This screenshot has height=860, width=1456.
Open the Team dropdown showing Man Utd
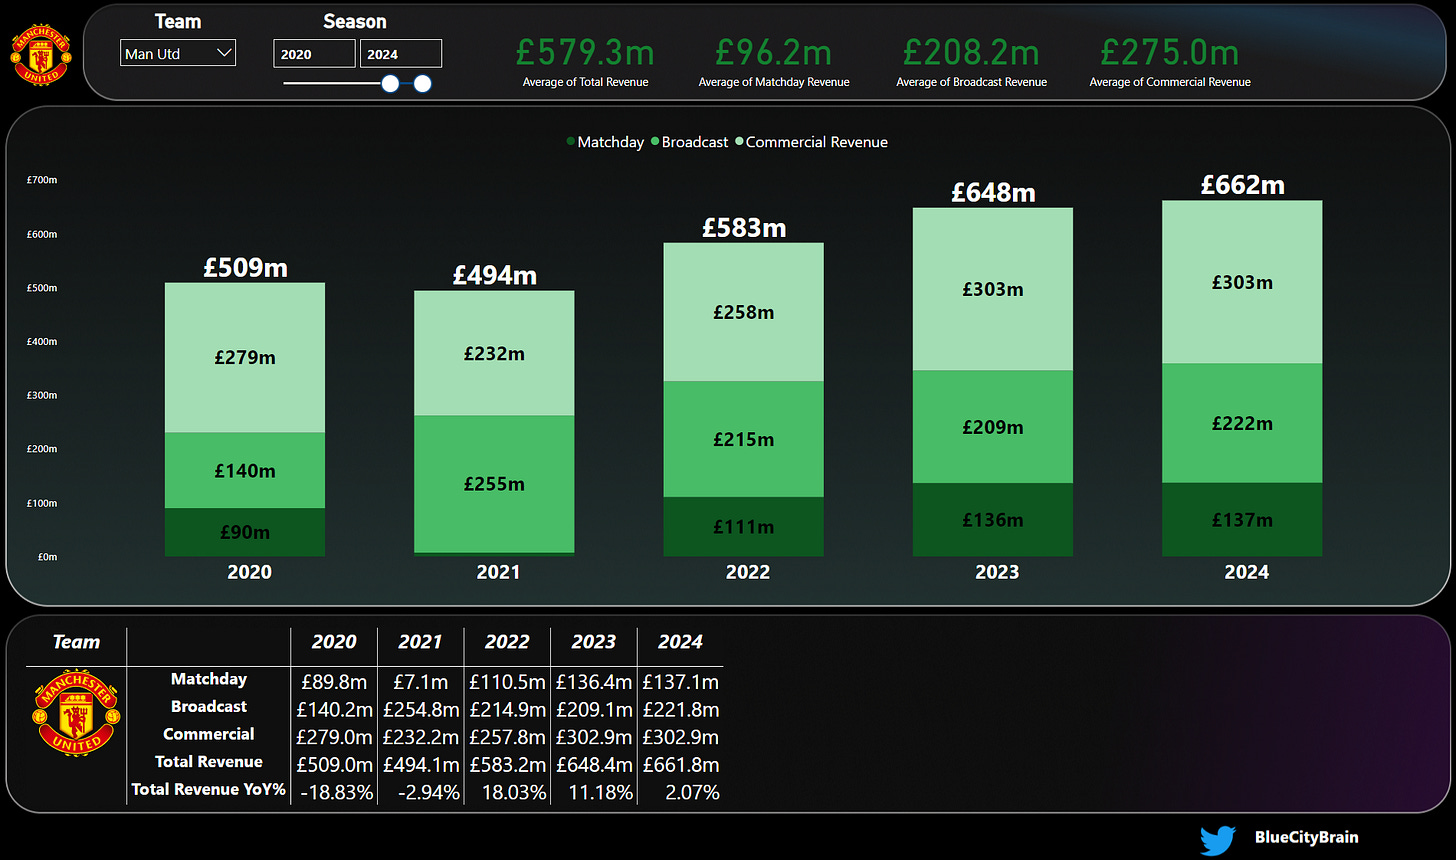[x=178, y=53]
